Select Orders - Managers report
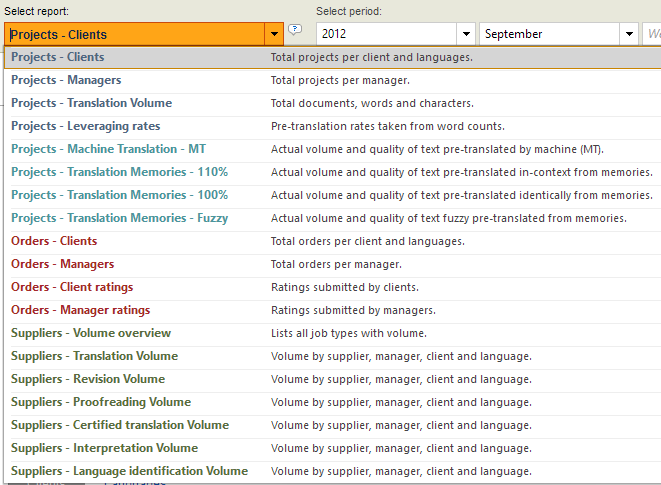 [62, 264]
